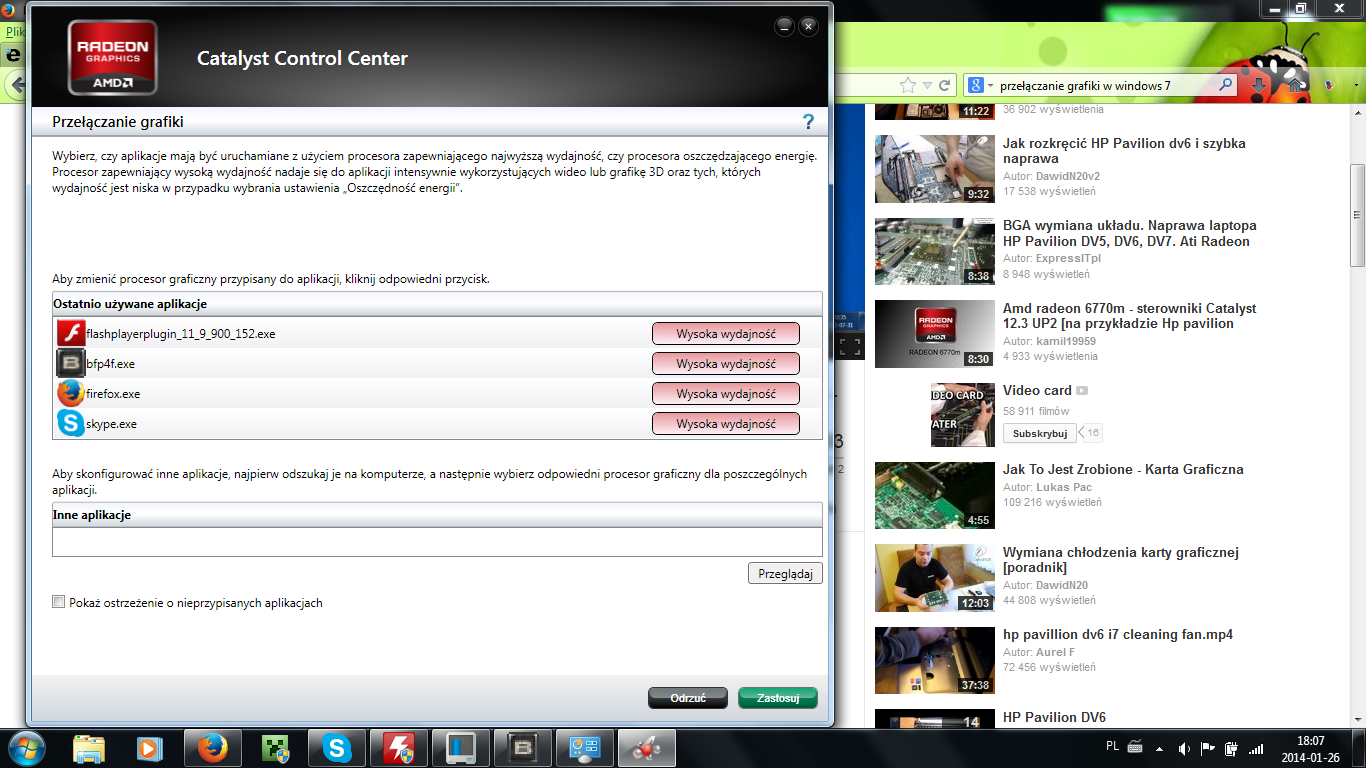Open URL history dropdown arrow in Firefox
Image resolution: width=1366 pixels, height=768 pixels.
coord(929,86)
